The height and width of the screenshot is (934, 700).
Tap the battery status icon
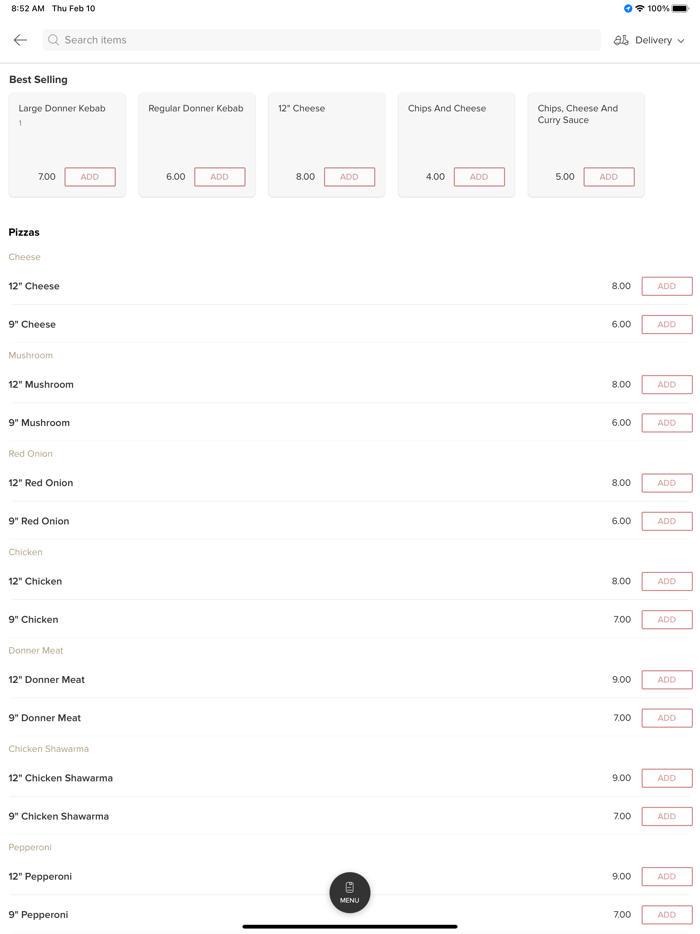[x=680, y=8]
